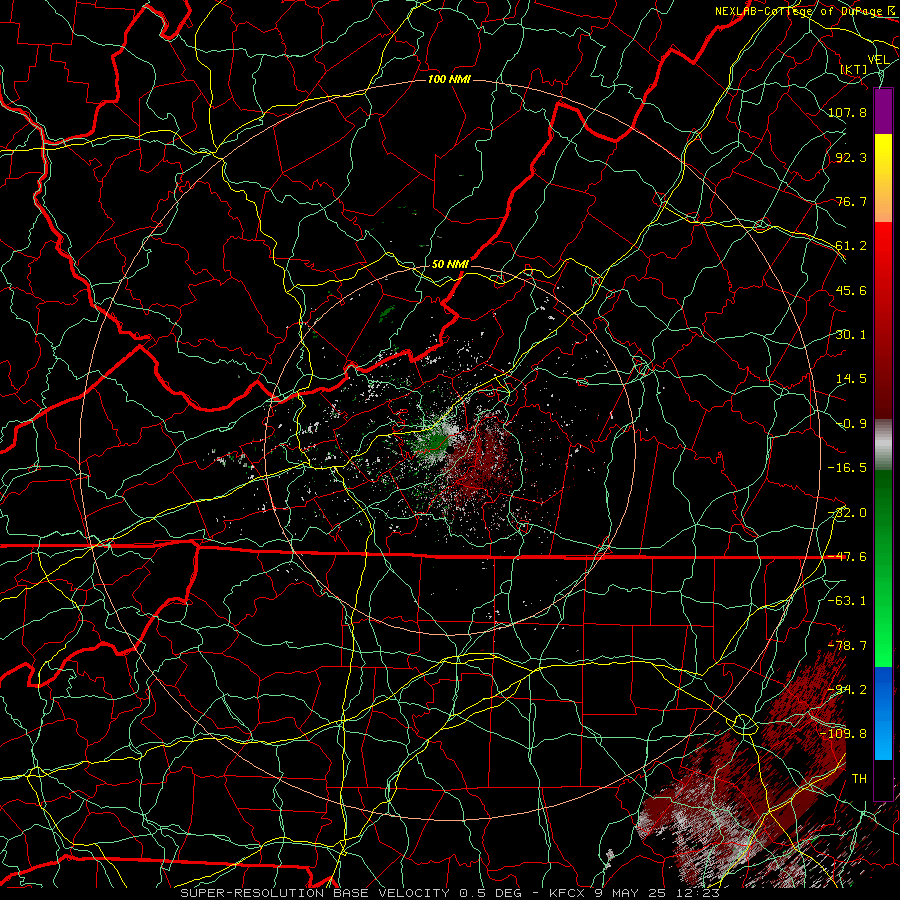Click the [KT] units label
Screen dimensions: 900x900
click(x=854, y=69)
